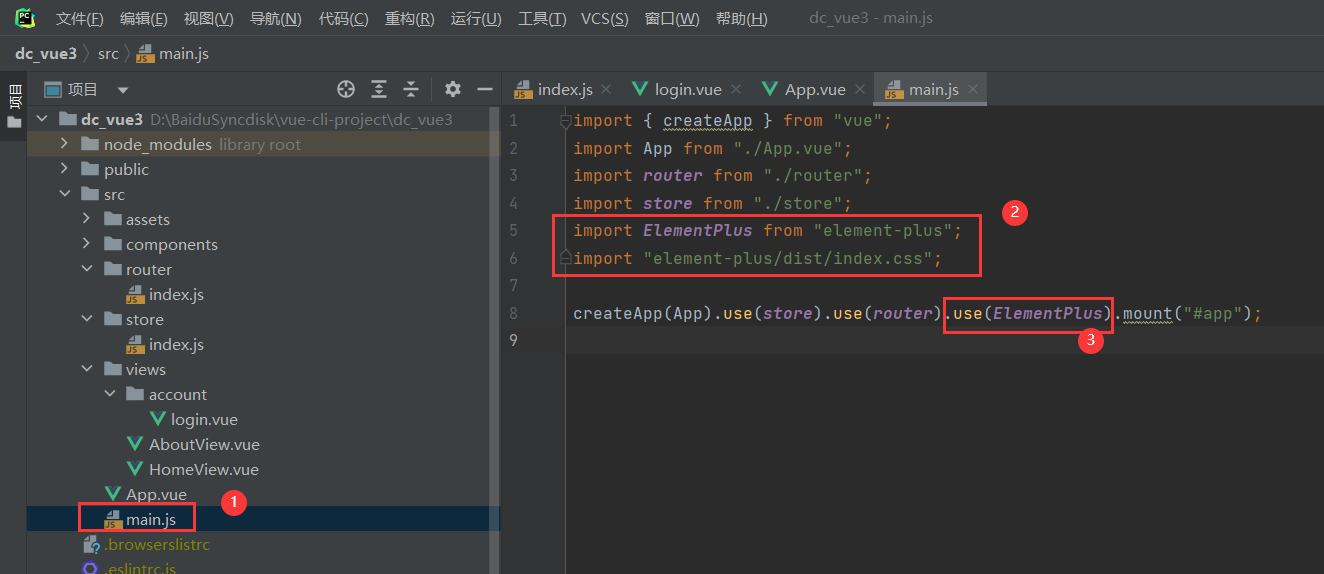Click mount call on line 8
Screen dimensions: 1324x574
pos(1147,313)
